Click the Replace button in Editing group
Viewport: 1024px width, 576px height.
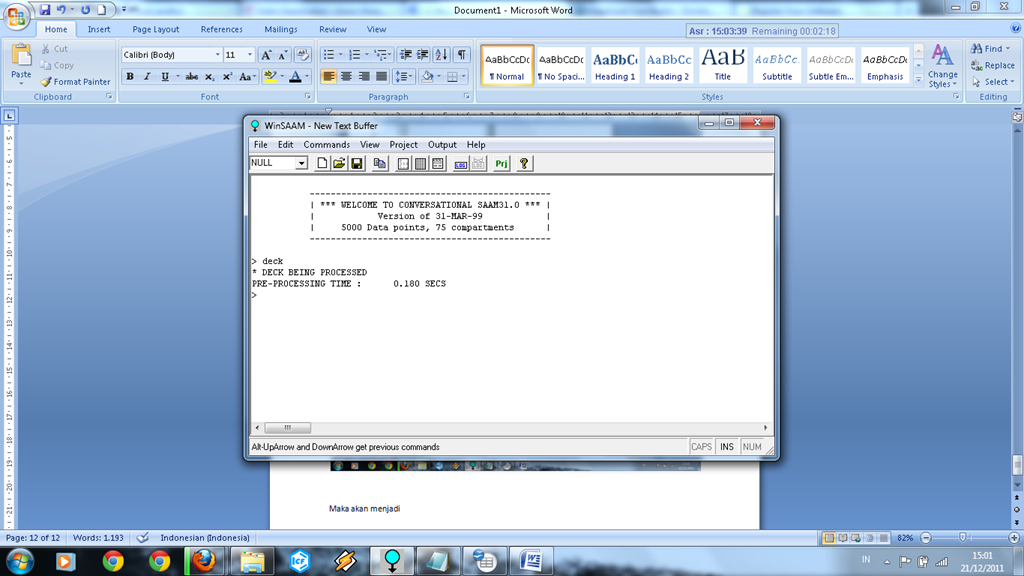[x=993, y=65]
